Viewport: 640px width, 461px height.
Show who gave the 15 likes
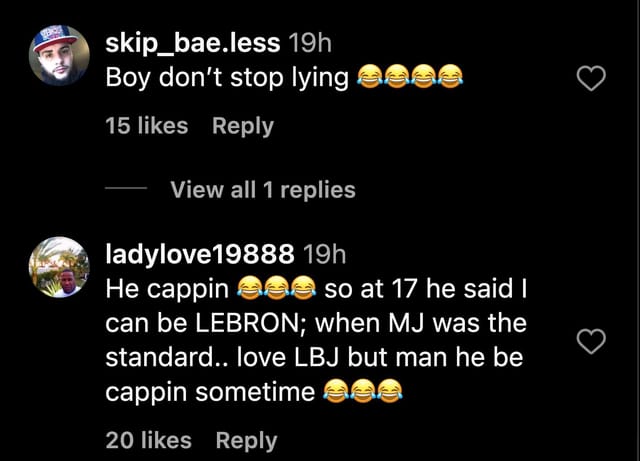coord(147,125)
